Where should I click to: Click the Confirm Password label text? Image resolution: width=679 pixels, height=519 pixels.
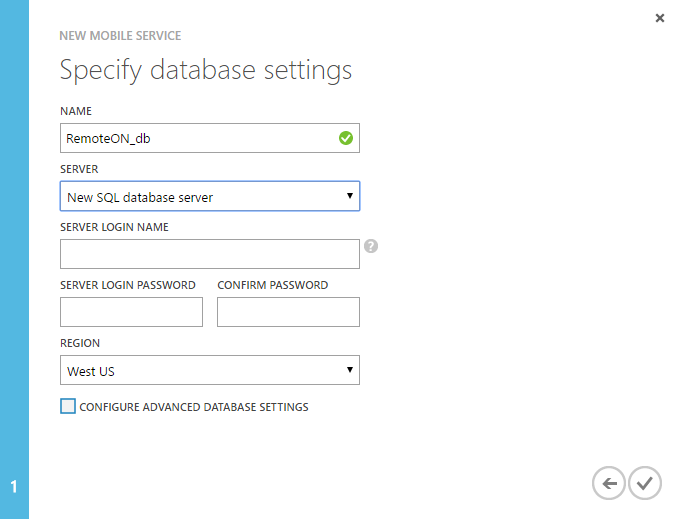click(x=272, y=285)
